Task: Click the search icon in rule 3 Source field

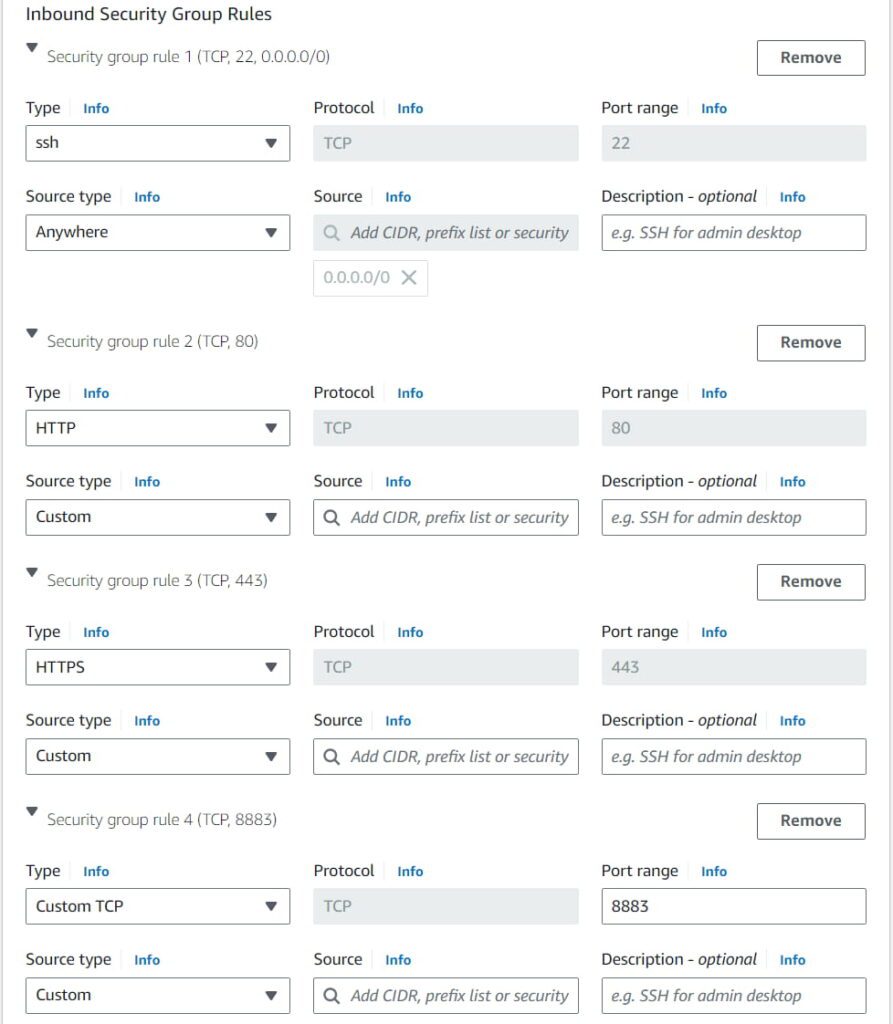Action: 330,756
